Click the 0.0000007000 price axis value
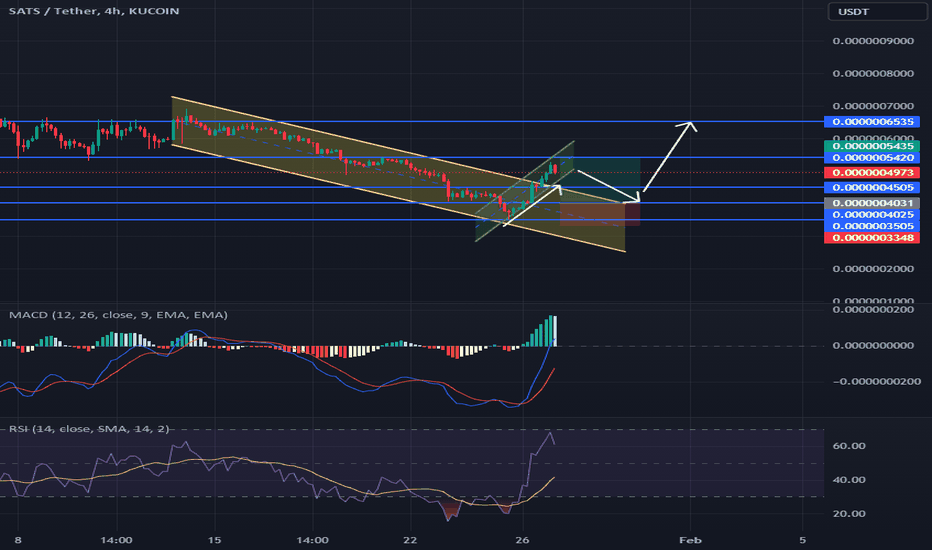This screenshot has height=550, width=932. point(873,106)
